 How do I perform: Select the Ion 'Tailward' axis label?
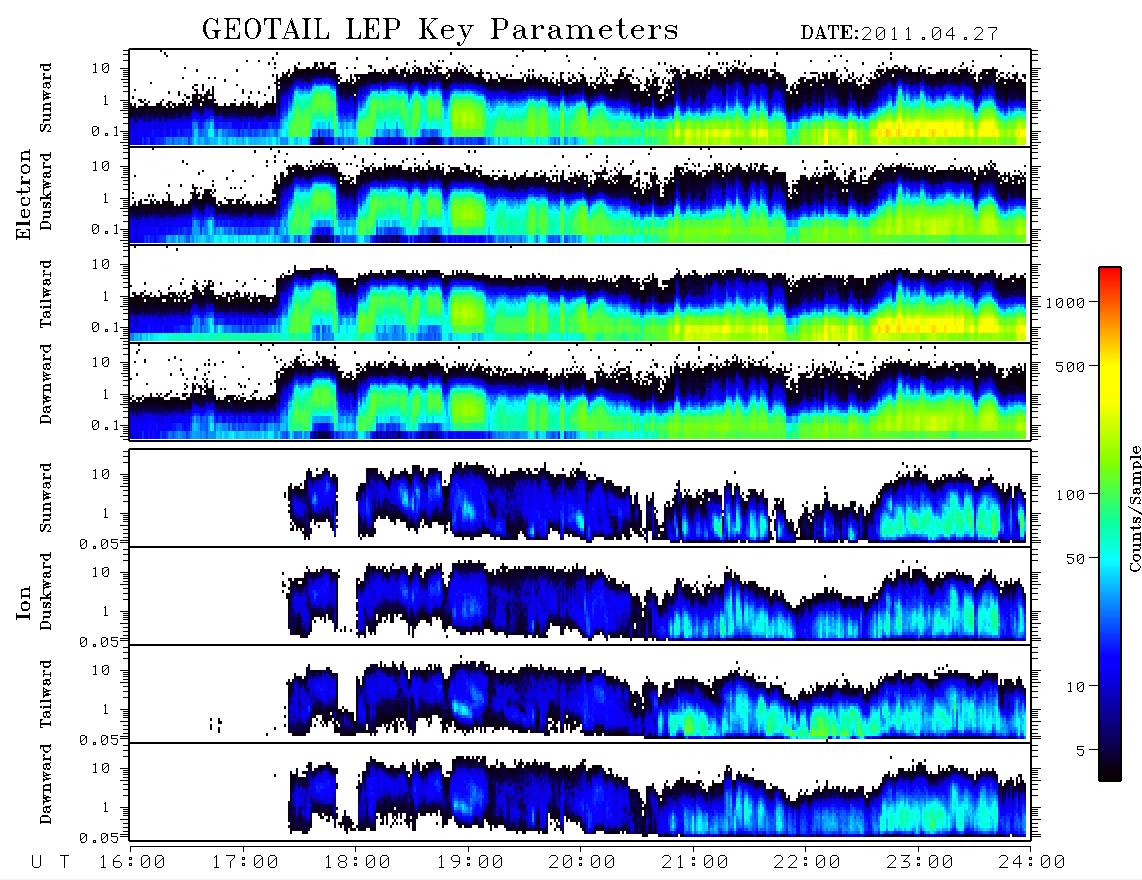[x=46, y=694]
